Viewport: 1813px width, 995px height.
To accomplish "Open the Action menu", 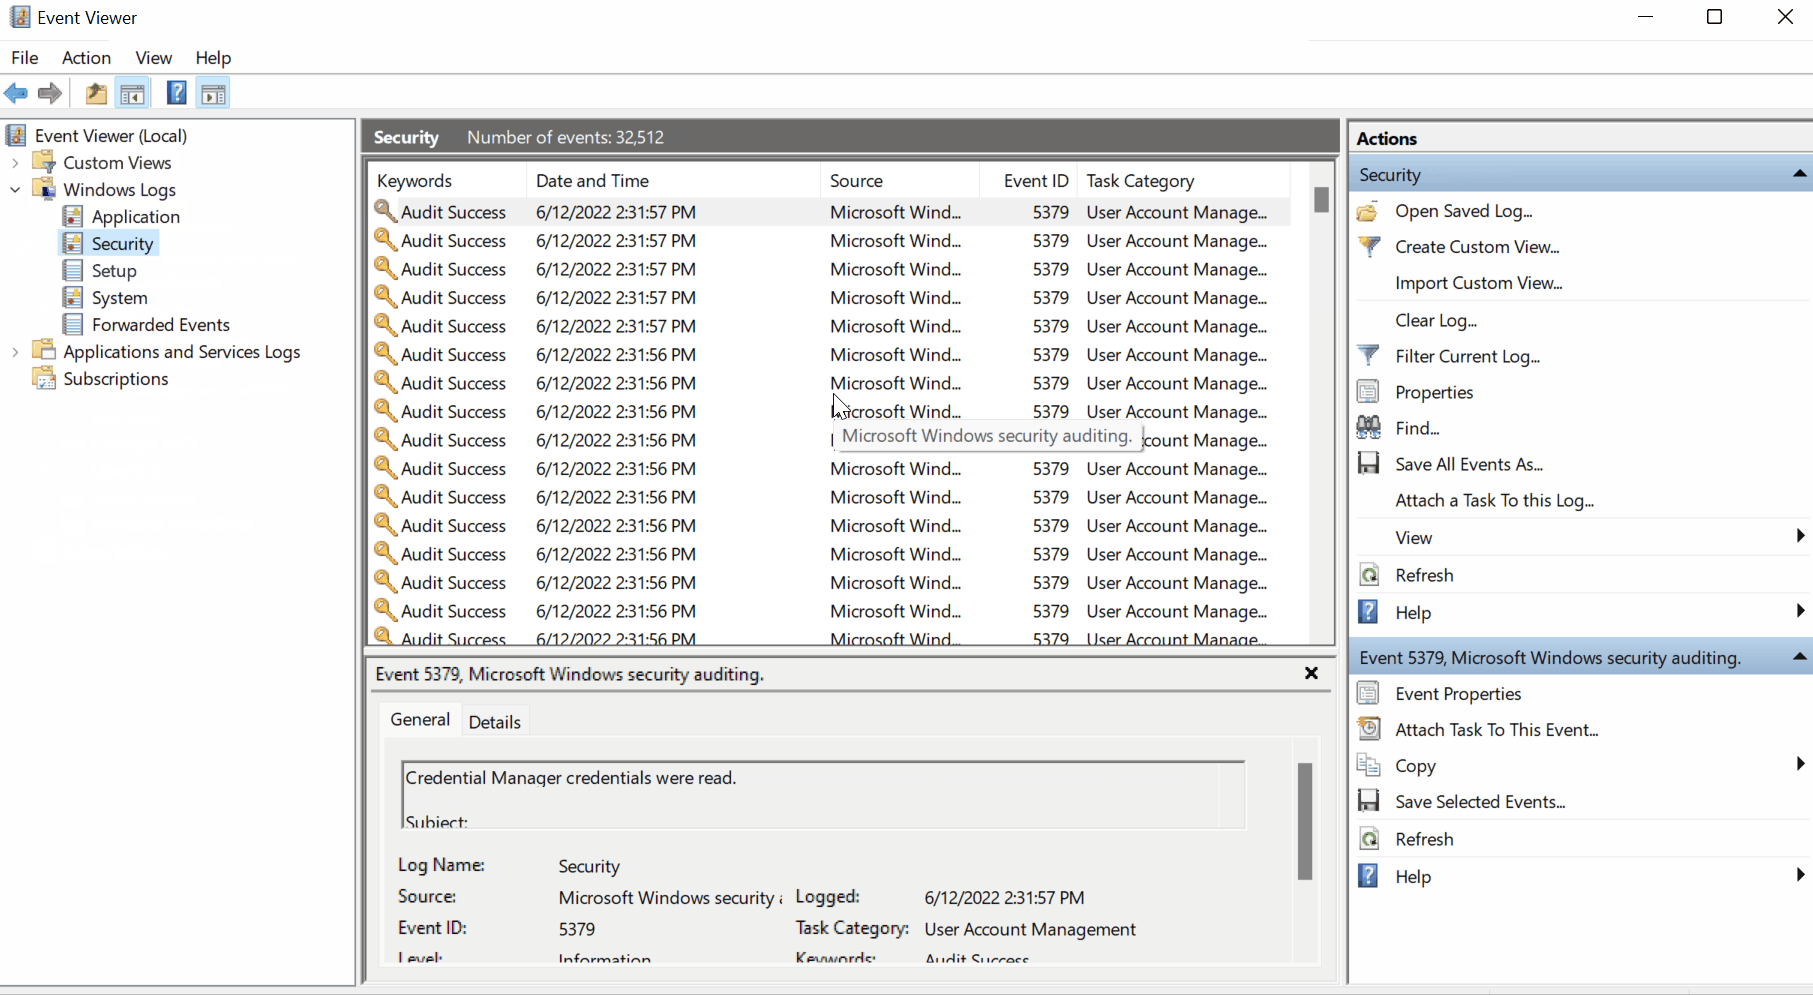I will click(x=86, y=58).
